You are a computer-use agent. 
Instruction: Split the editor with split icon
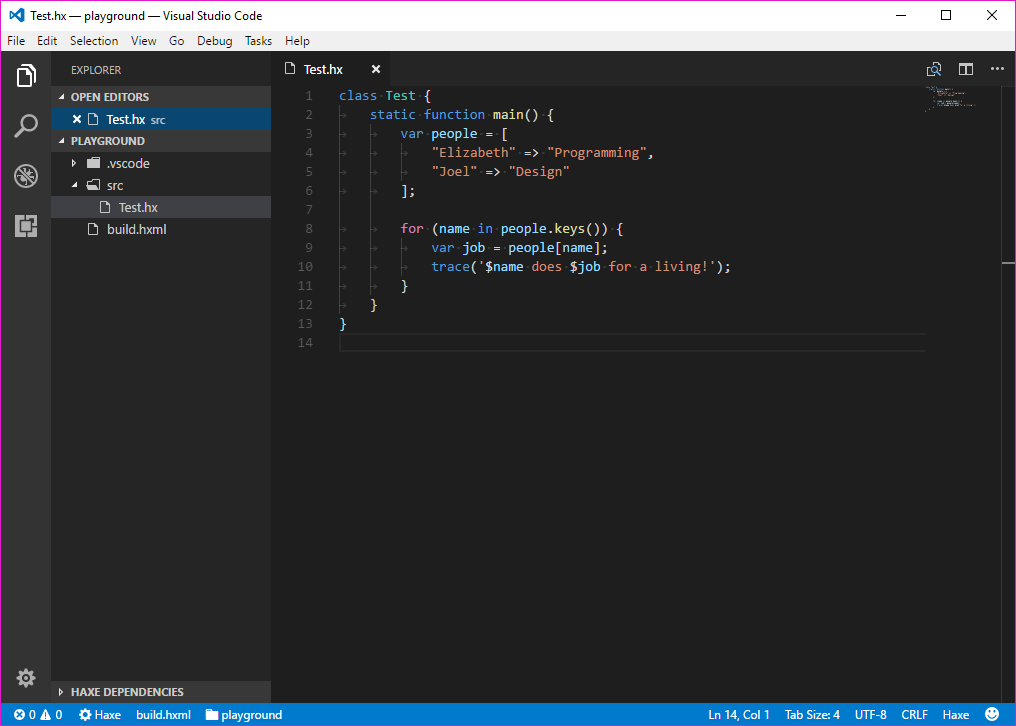coord(966,69)
